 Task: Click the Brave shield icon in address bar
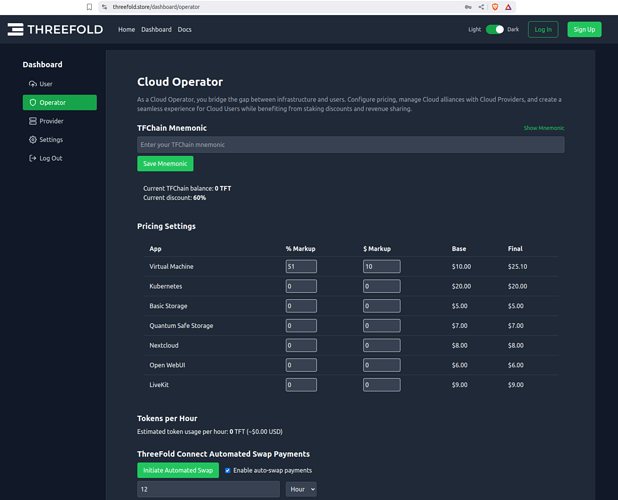point(497,6)
